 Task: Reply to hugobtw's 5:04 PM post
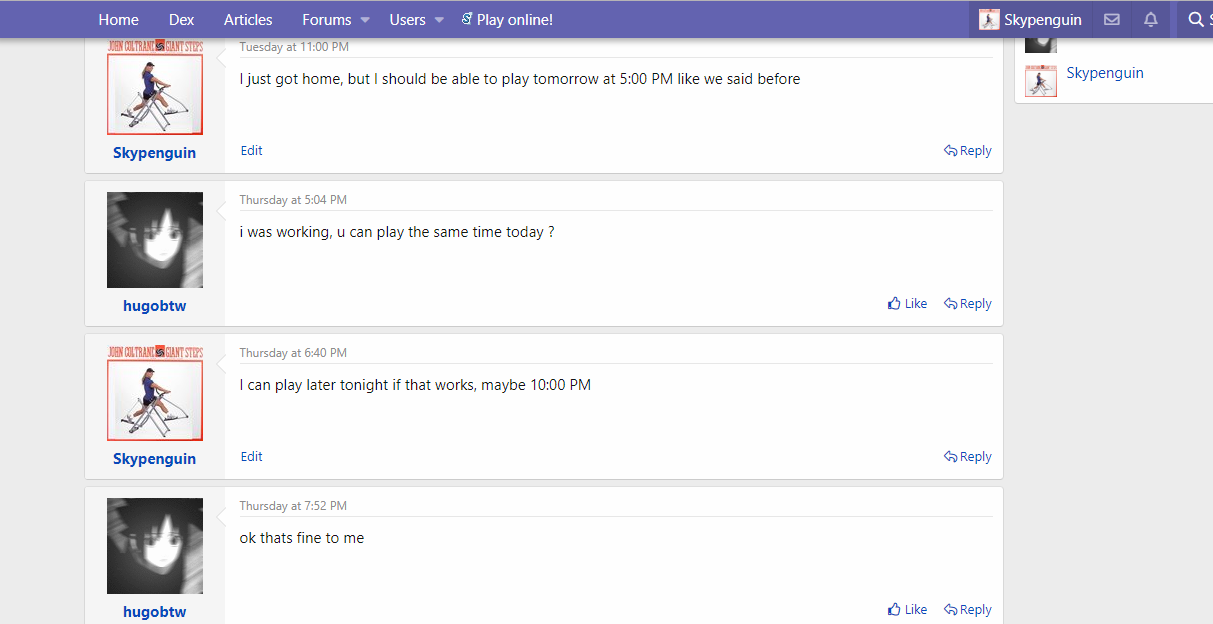[968, 304]
